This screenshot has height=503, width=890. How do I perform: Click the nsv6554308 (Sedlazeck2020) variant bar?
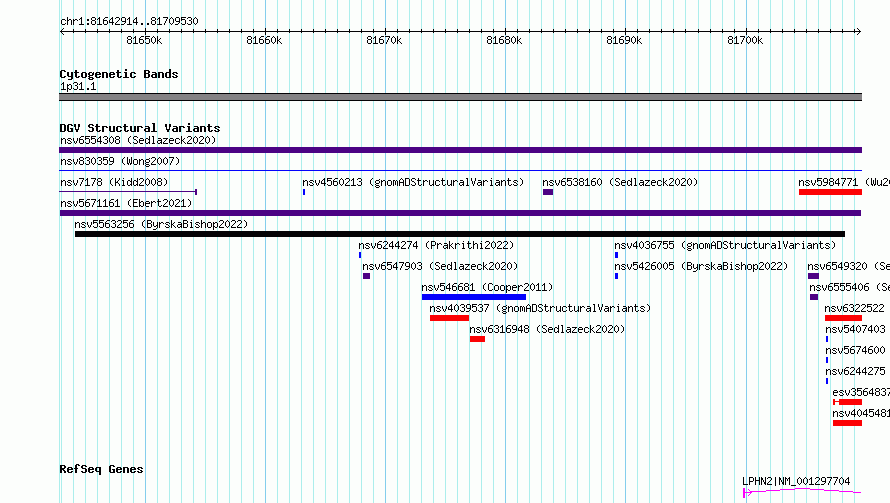[x=460, y=150]
